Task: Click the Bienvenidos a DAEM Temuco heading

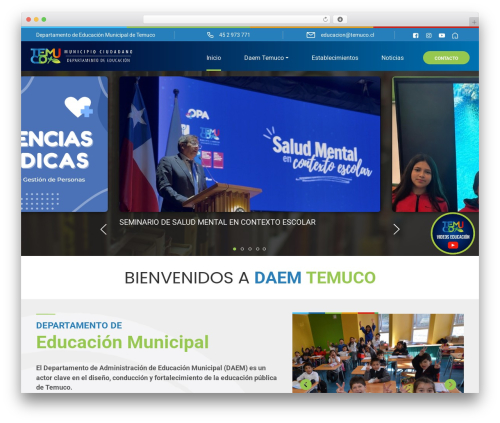Action: tap(250, 278)
